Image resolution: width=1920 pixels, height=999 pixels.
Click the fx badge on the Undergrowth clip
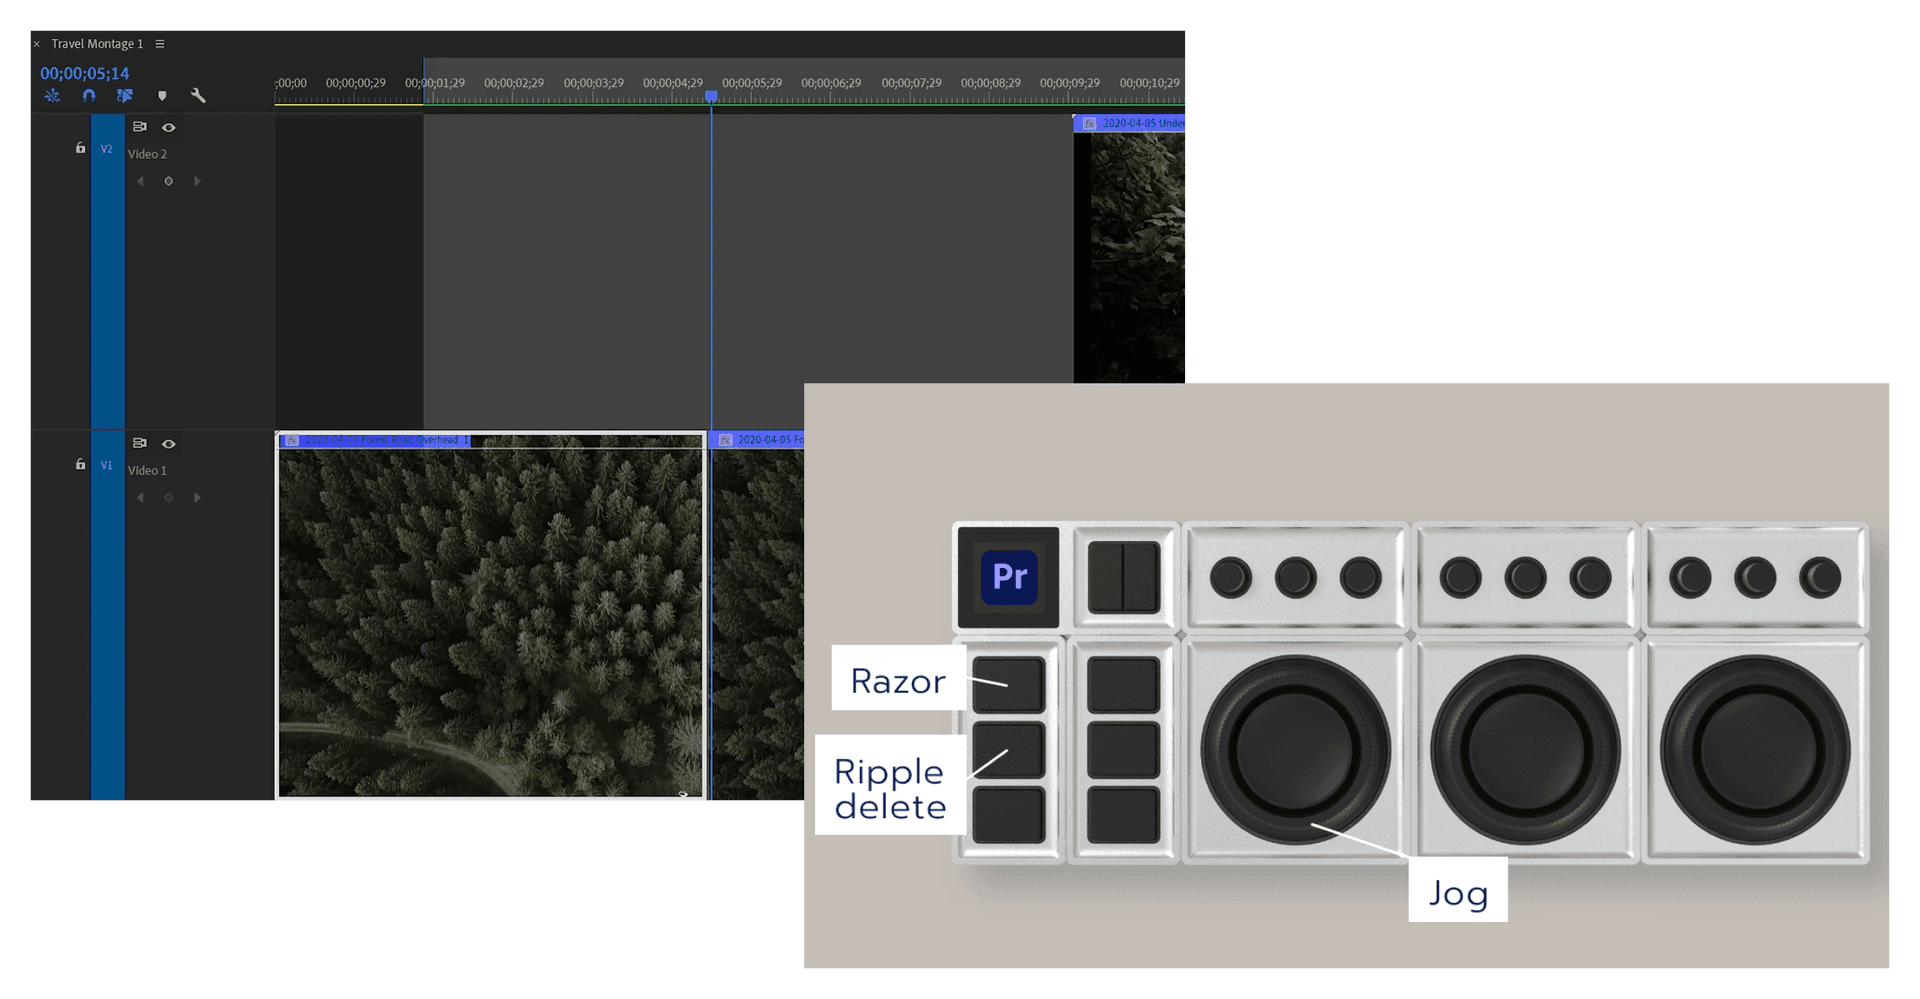[x=1090, y=123]
